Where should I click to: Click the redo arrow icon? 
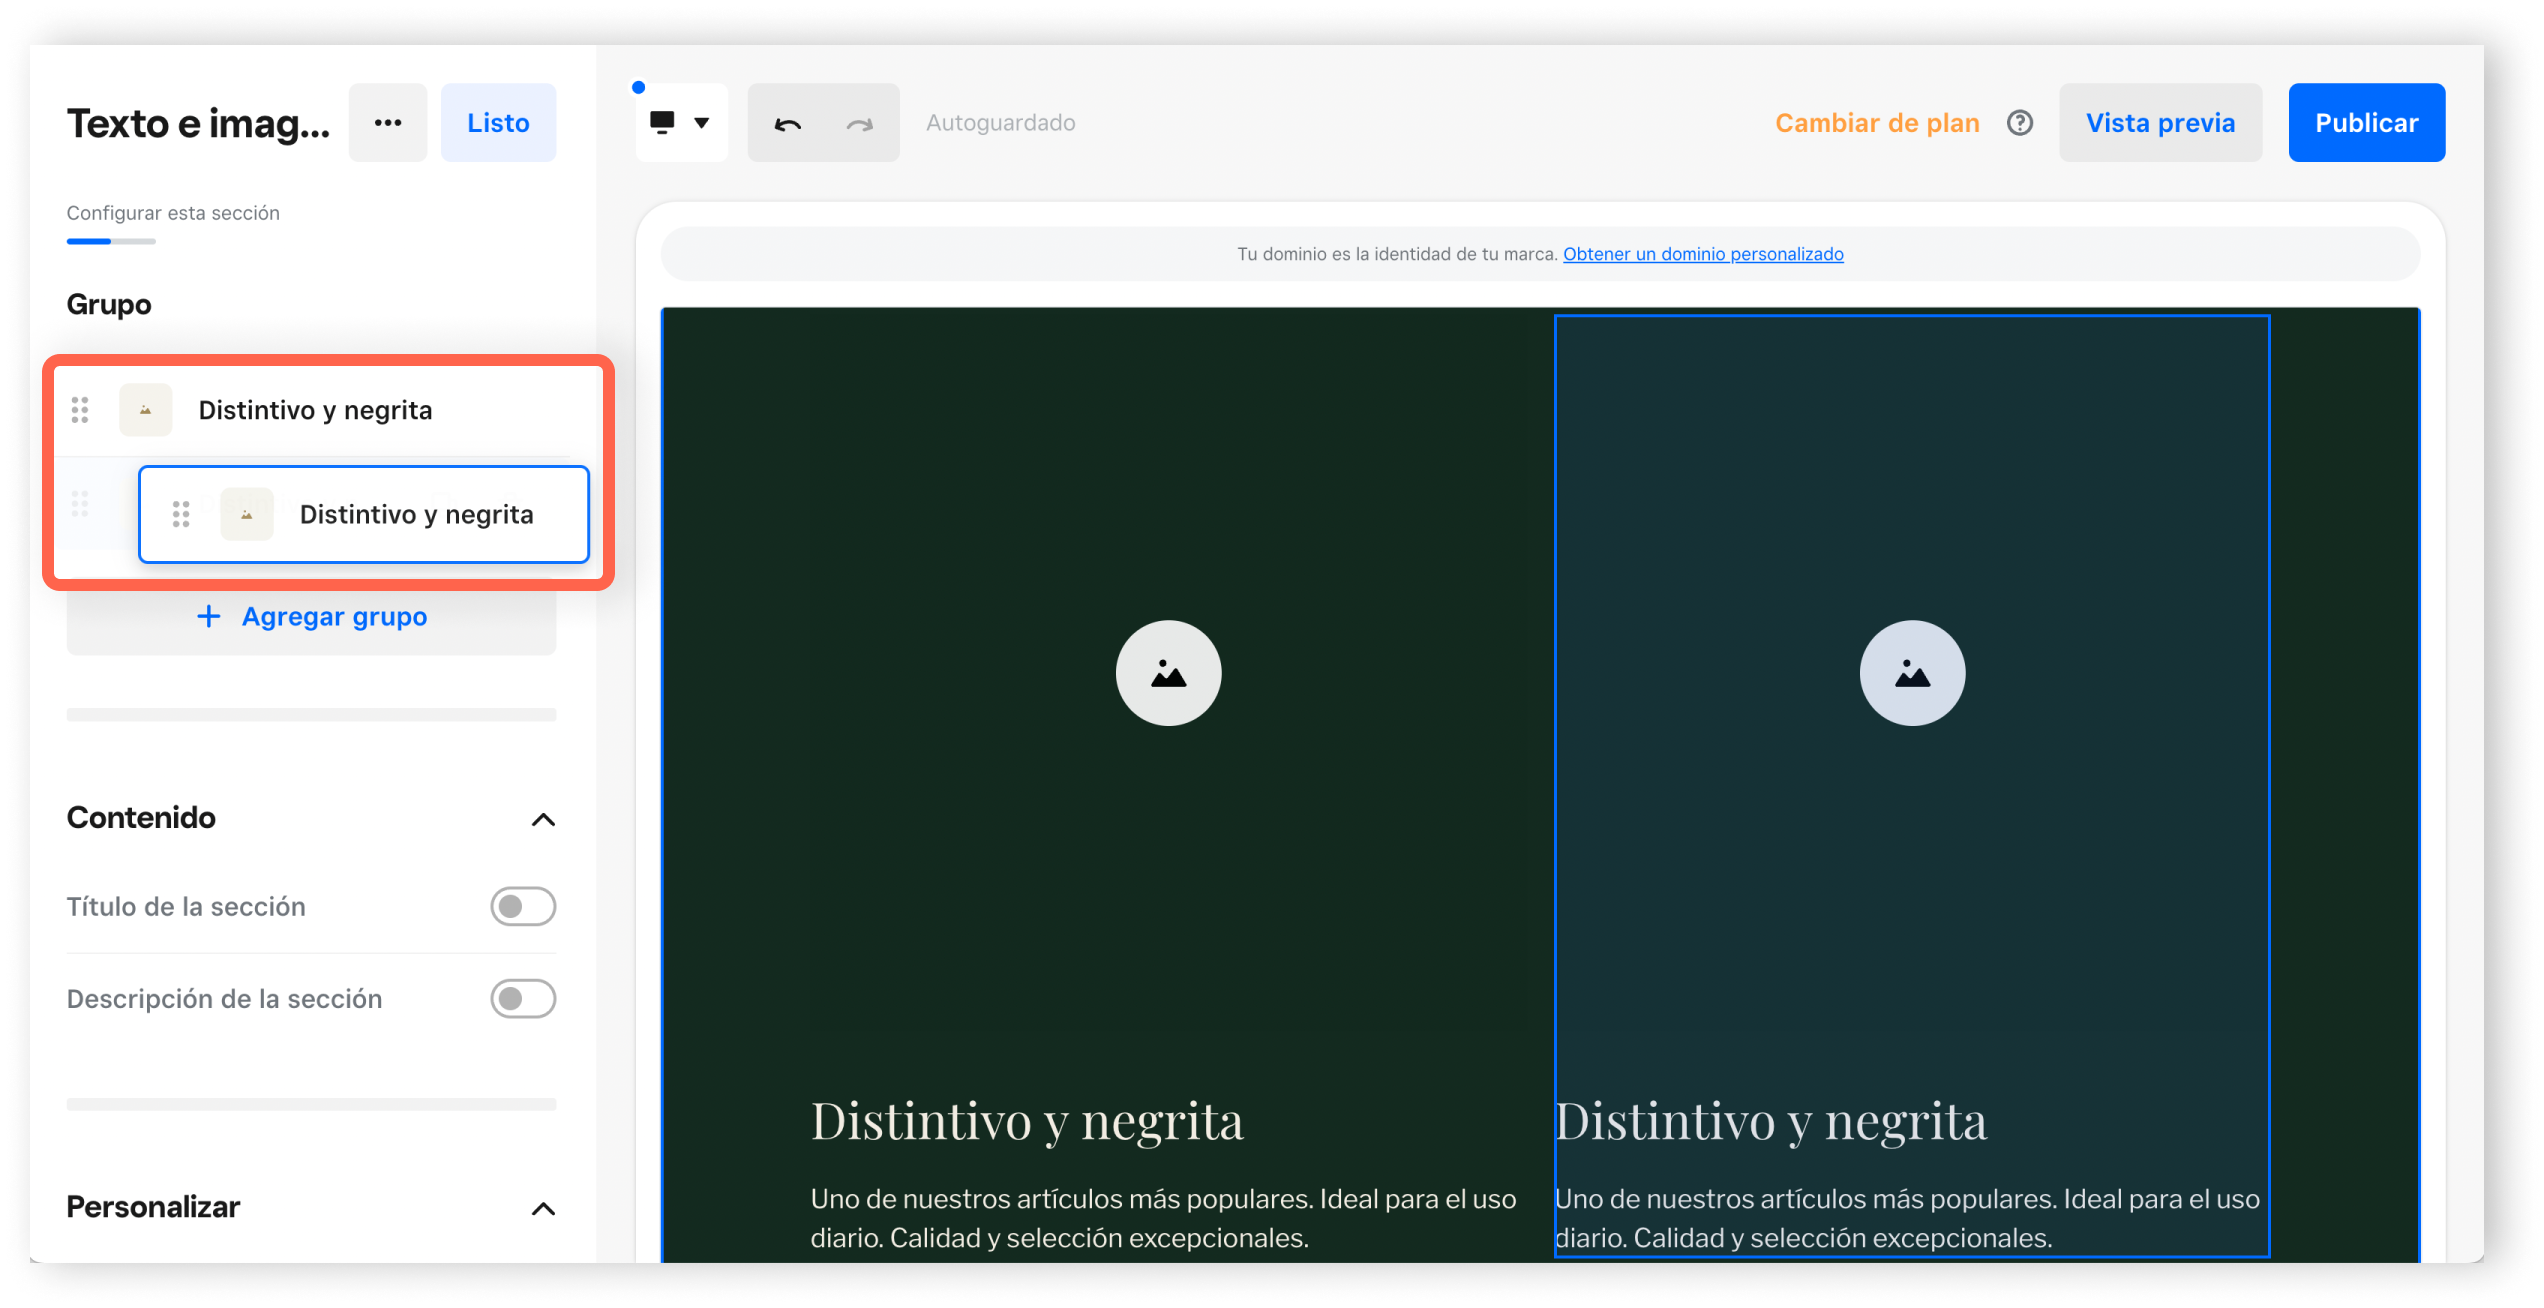(x=860, y=124)
